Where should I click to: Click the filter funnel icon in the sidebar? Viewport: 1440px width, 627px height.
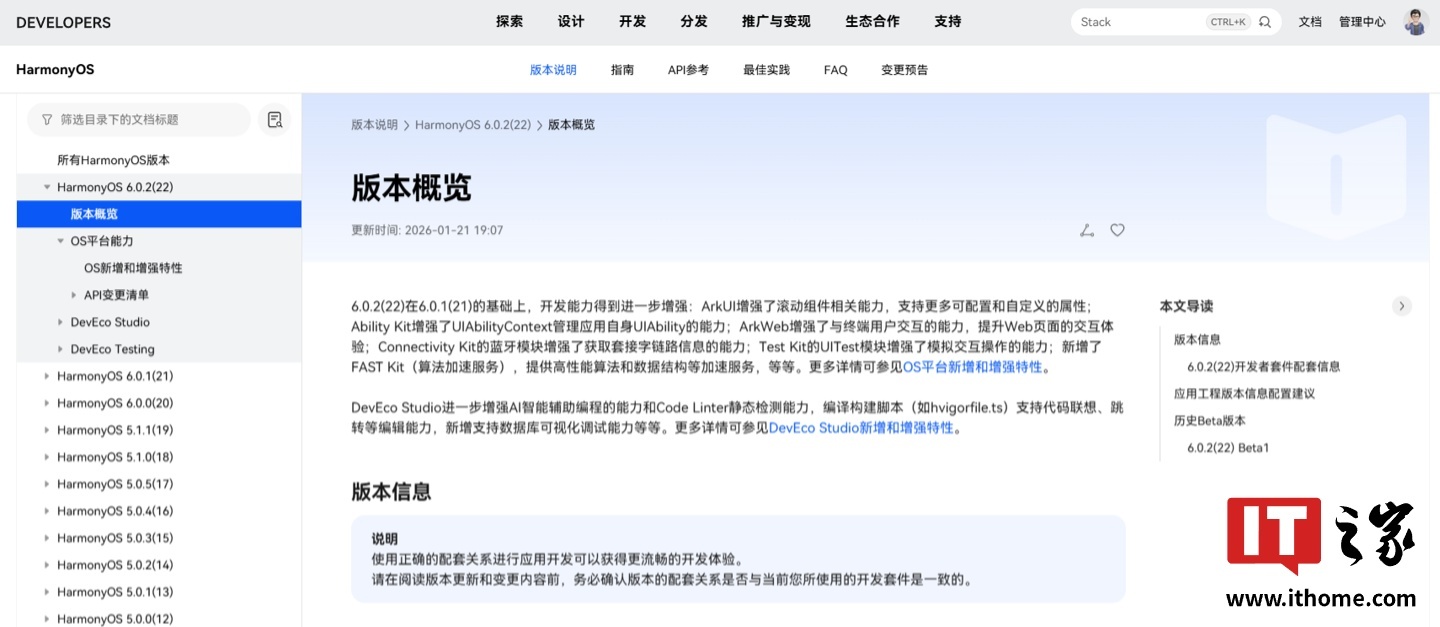click(x=47, y=120)
